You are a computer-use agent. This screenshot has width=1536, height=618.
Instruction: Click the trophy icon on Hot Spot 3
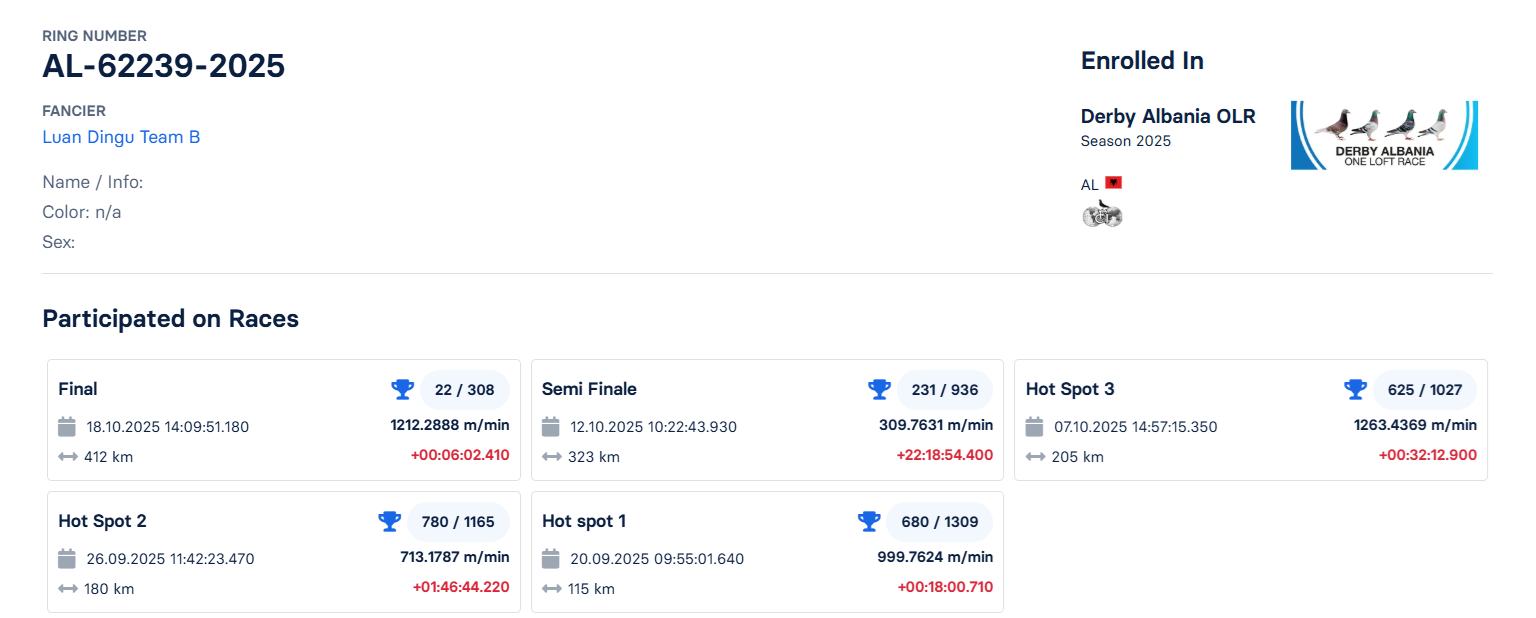tap(1355, 389)
